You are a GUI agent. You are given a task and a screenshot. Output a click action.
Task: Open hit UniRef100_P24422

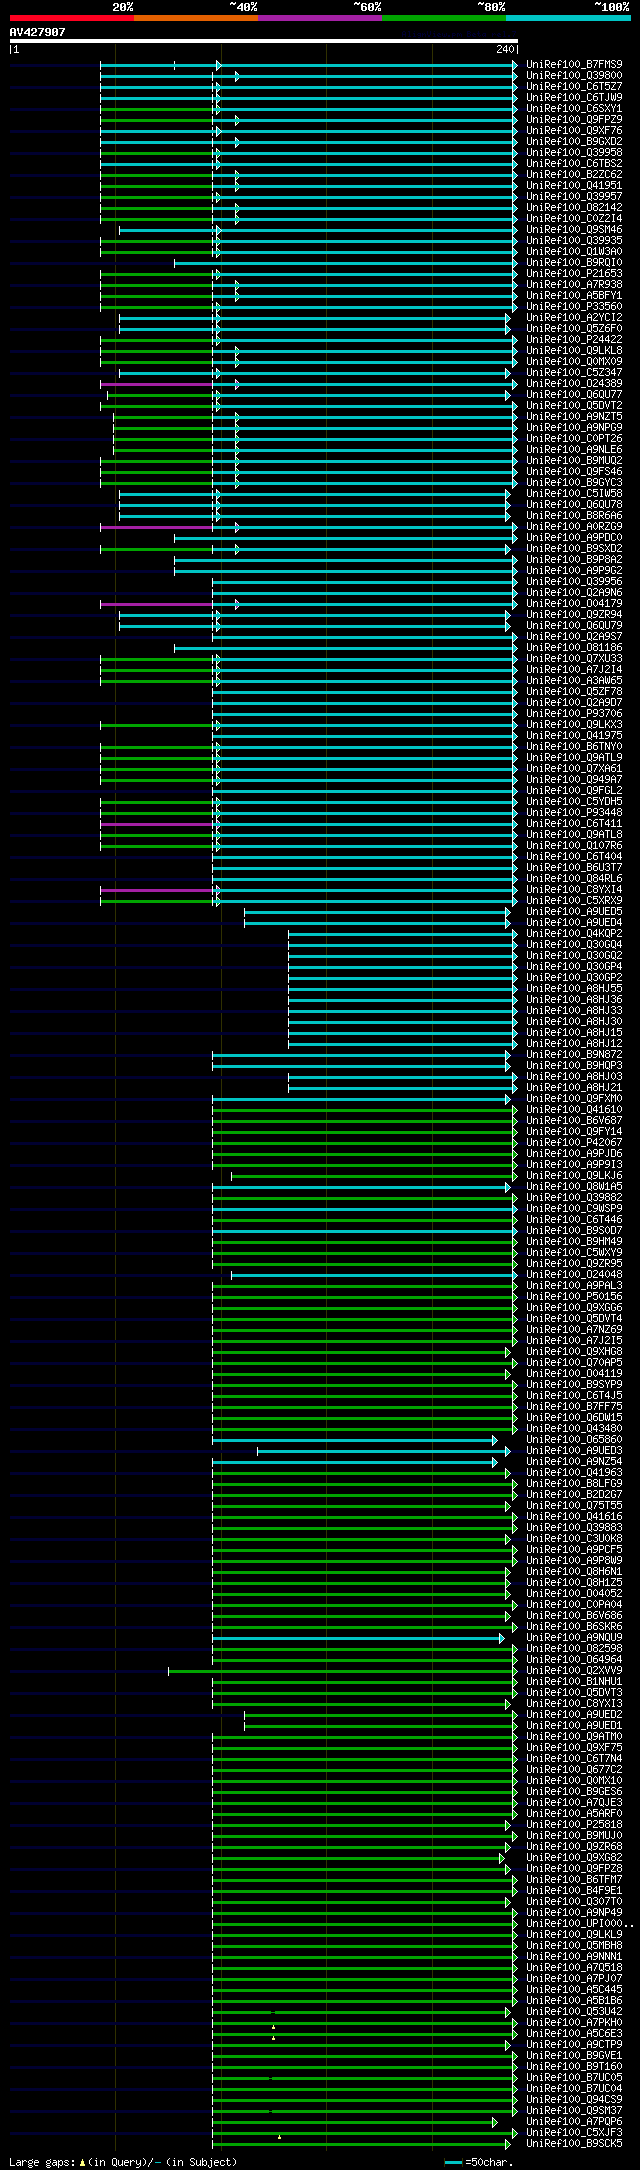coord(574,339)
